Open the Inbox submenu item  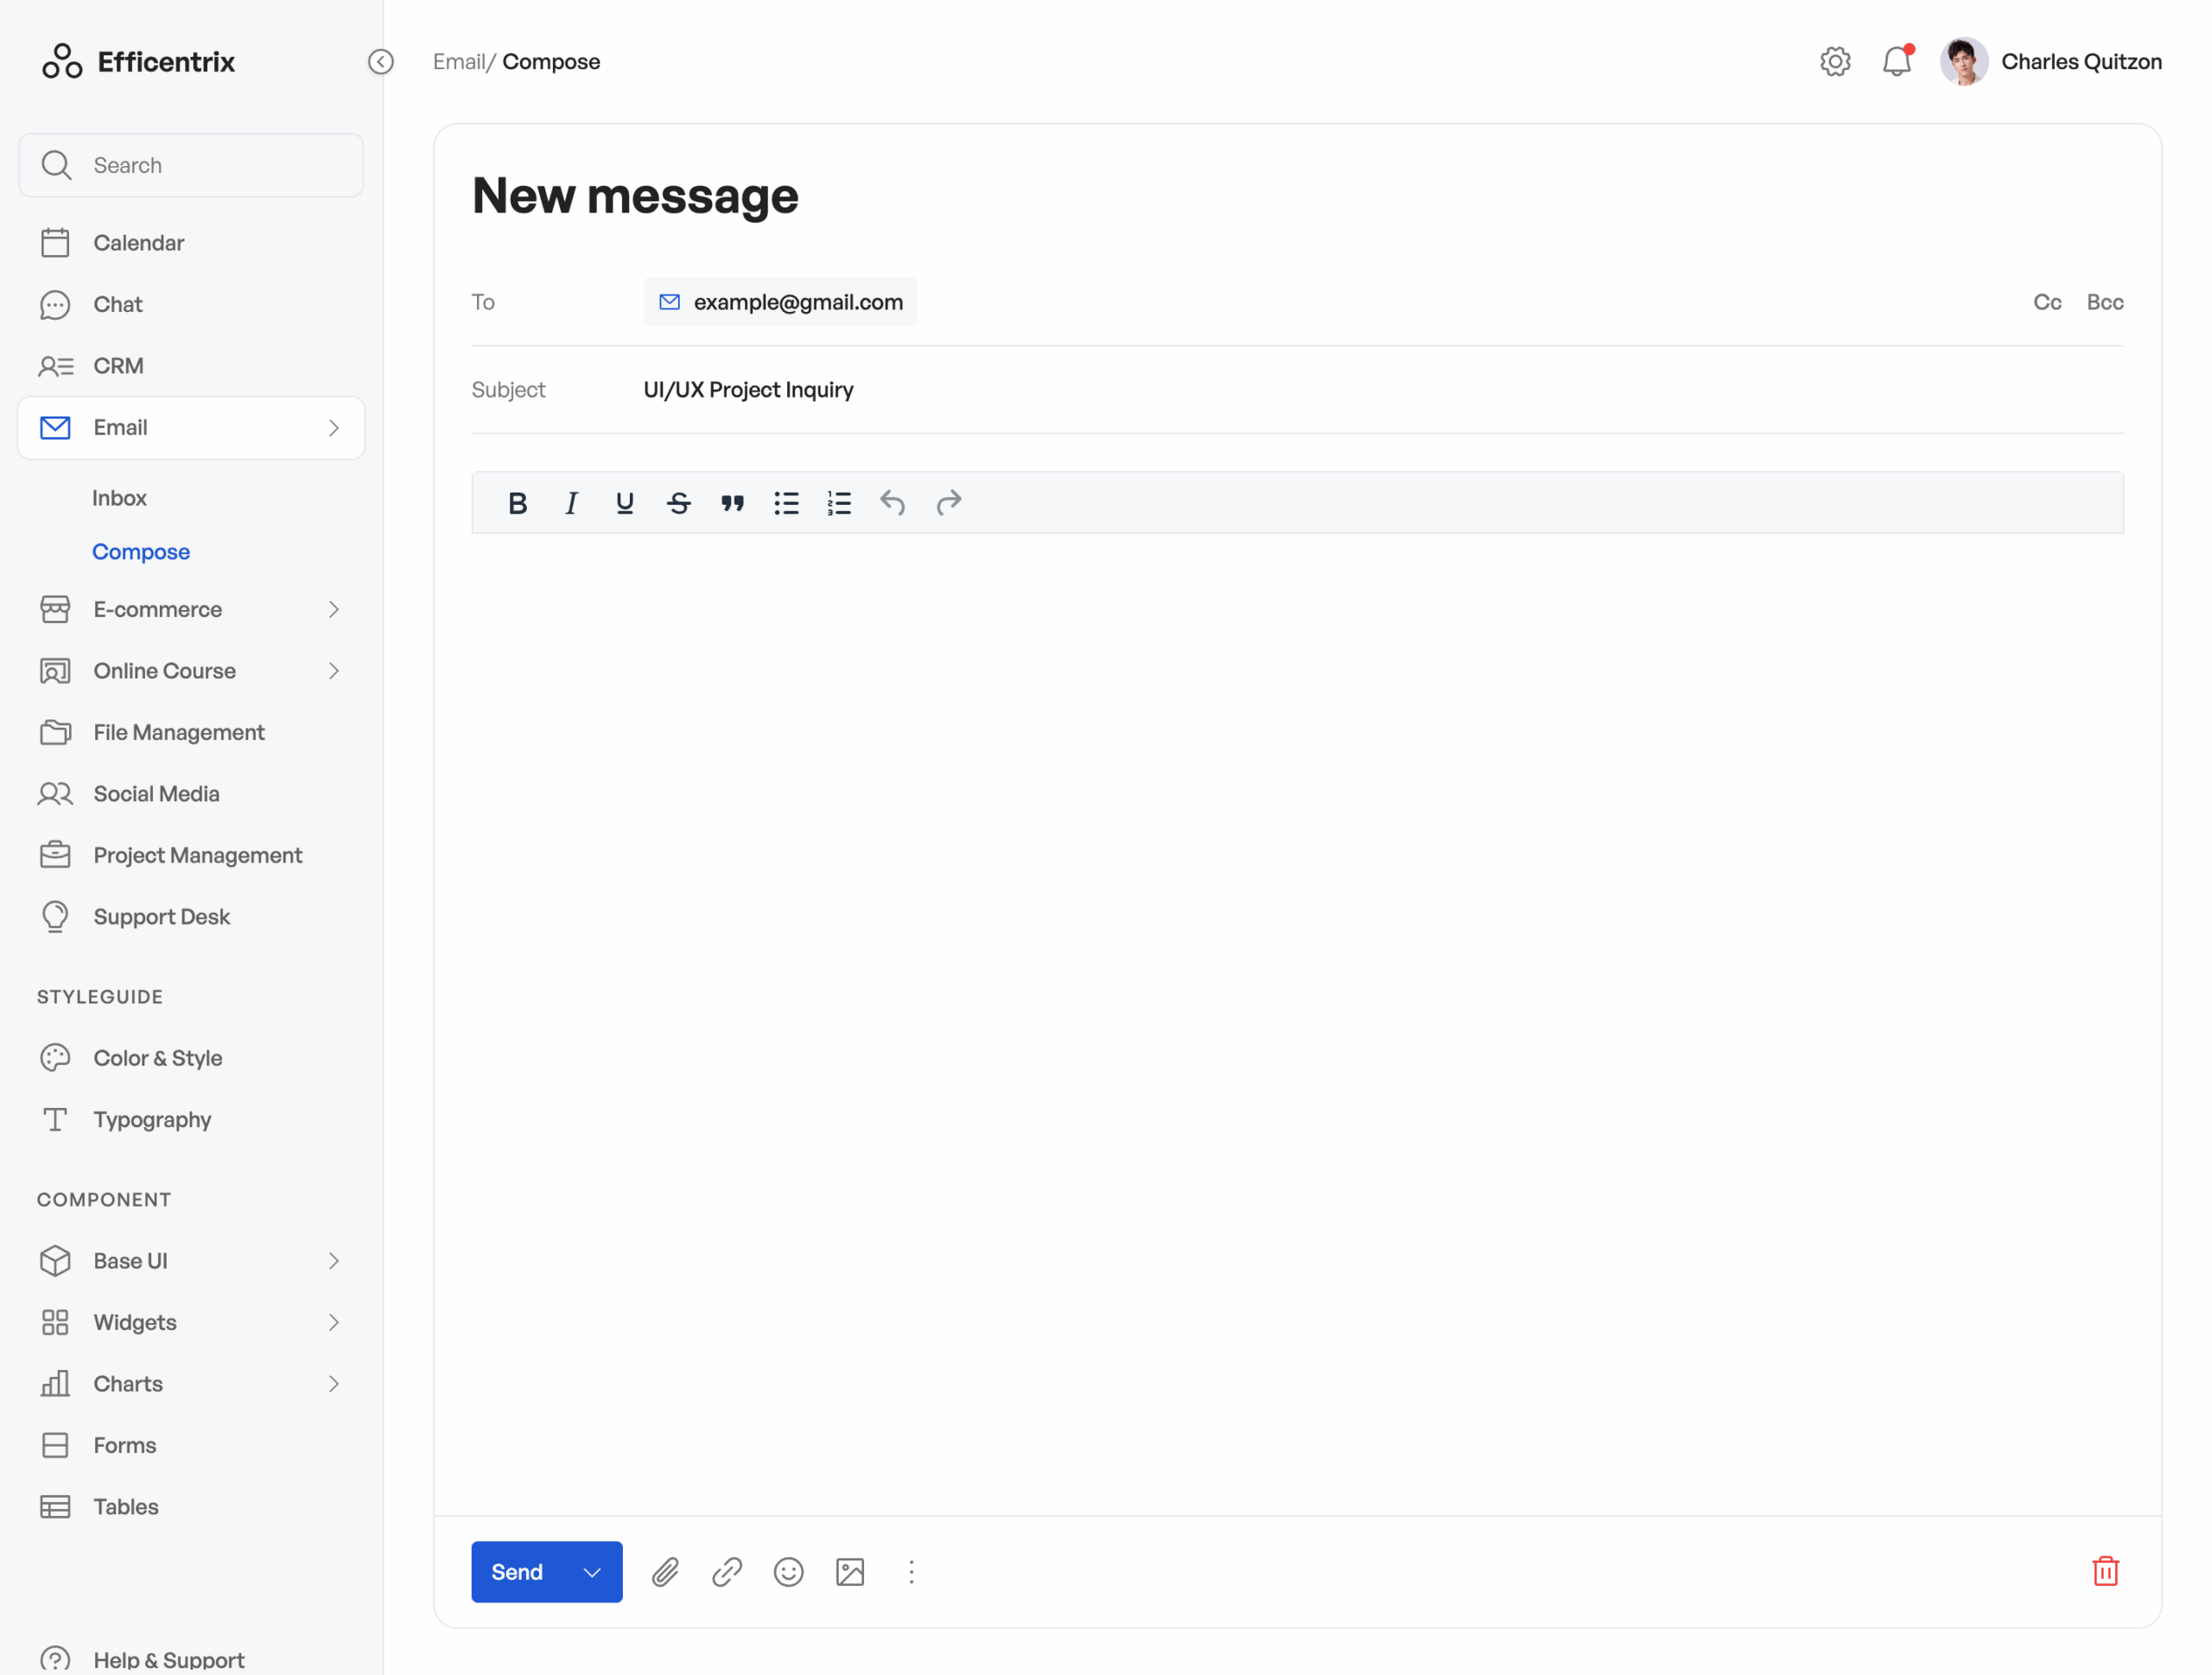tap(119, 498)
